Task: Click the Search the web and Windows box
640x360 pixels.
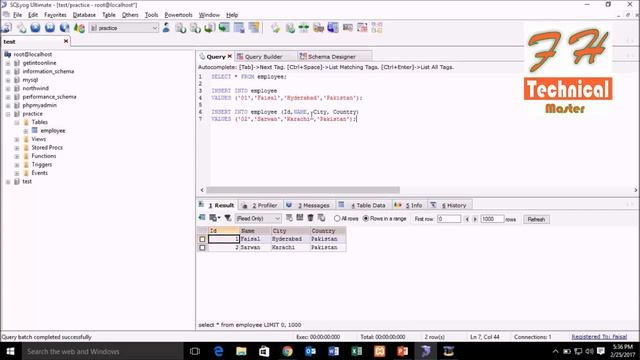Action: 102,351
